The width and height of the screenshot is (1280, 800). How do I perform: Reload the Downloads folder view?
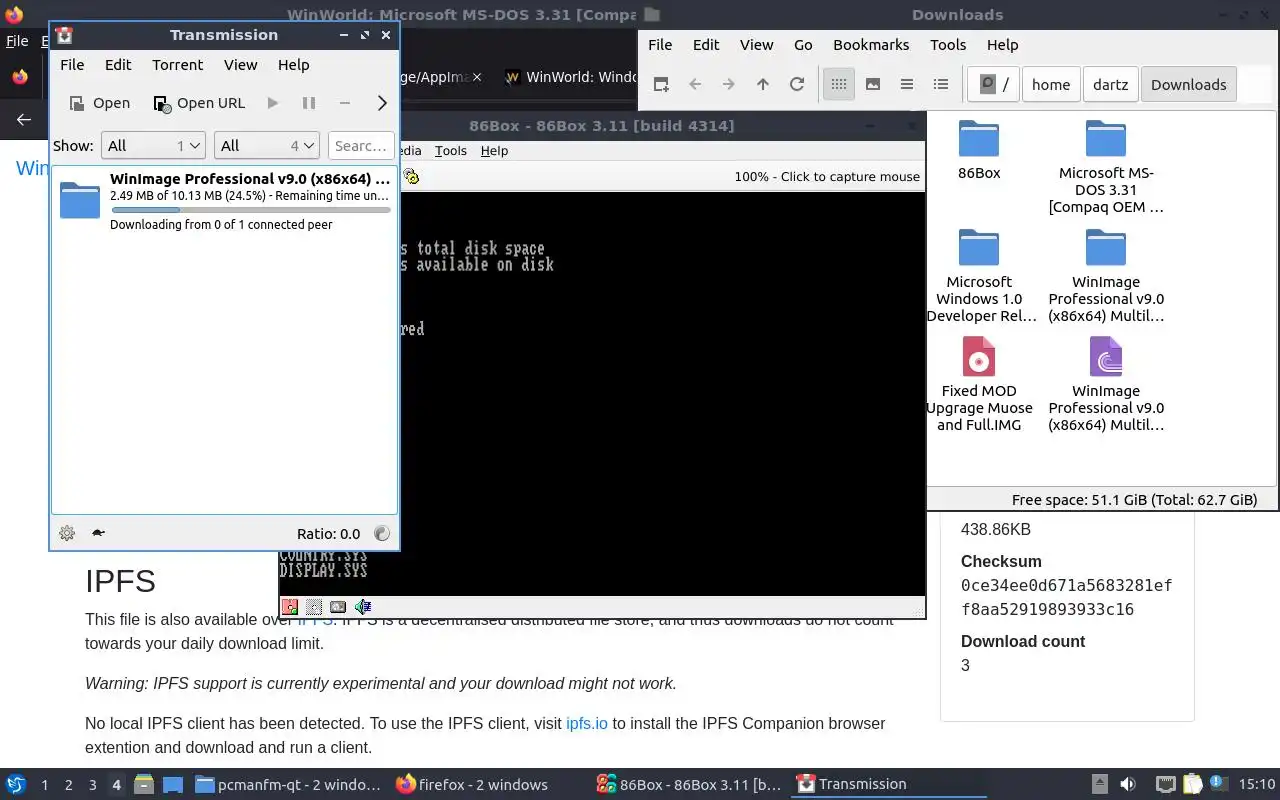click(x=797, y=84)
